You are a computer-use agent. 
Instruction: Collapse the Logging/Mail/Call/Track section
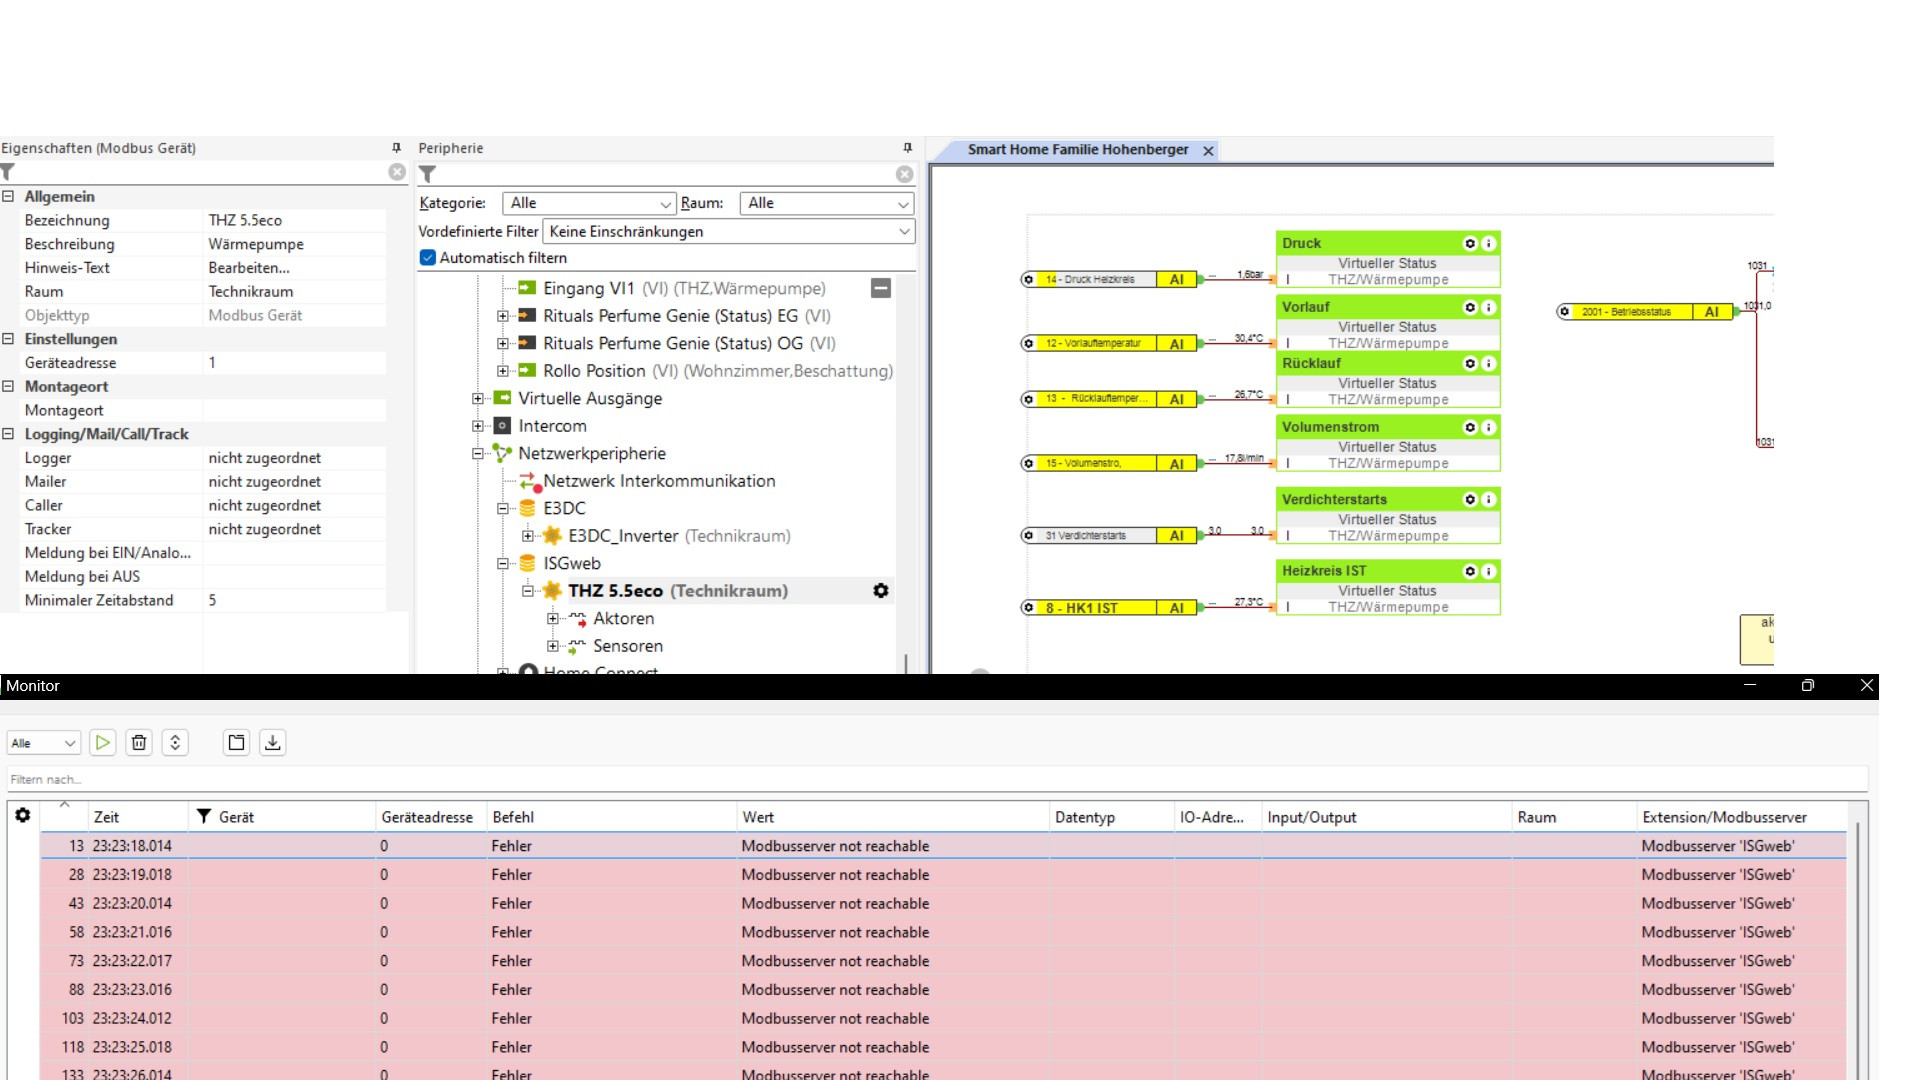(x=8, y=434)
